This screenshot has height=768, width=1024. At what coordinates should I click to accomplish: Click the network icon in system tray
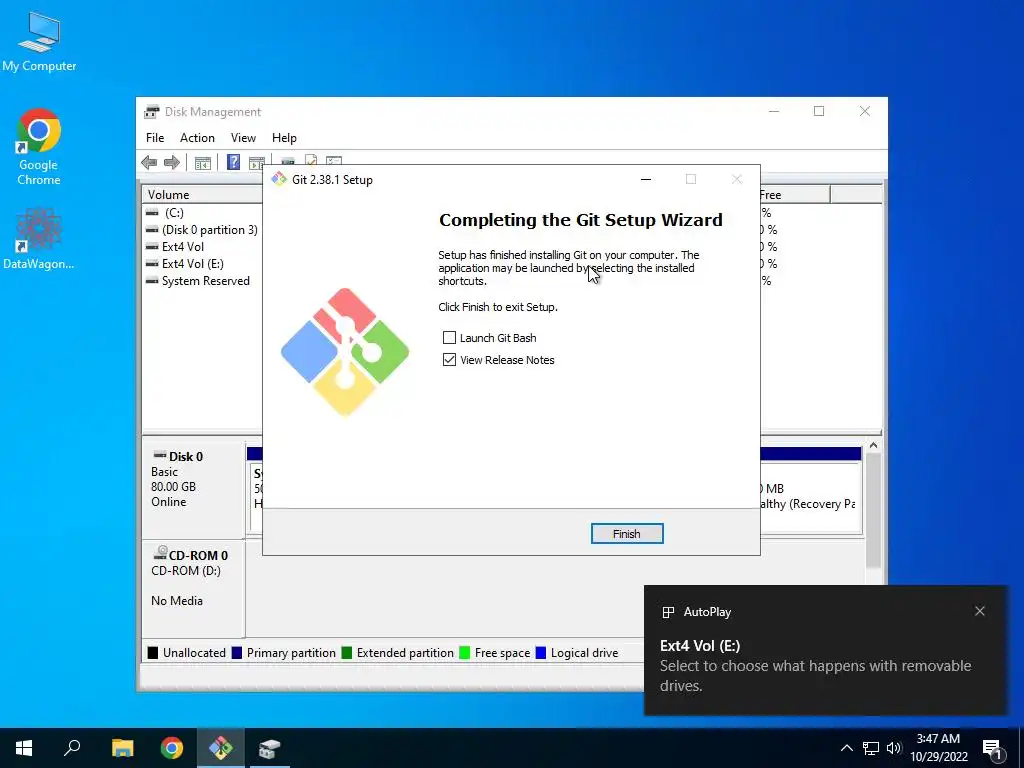pos(871,748)
